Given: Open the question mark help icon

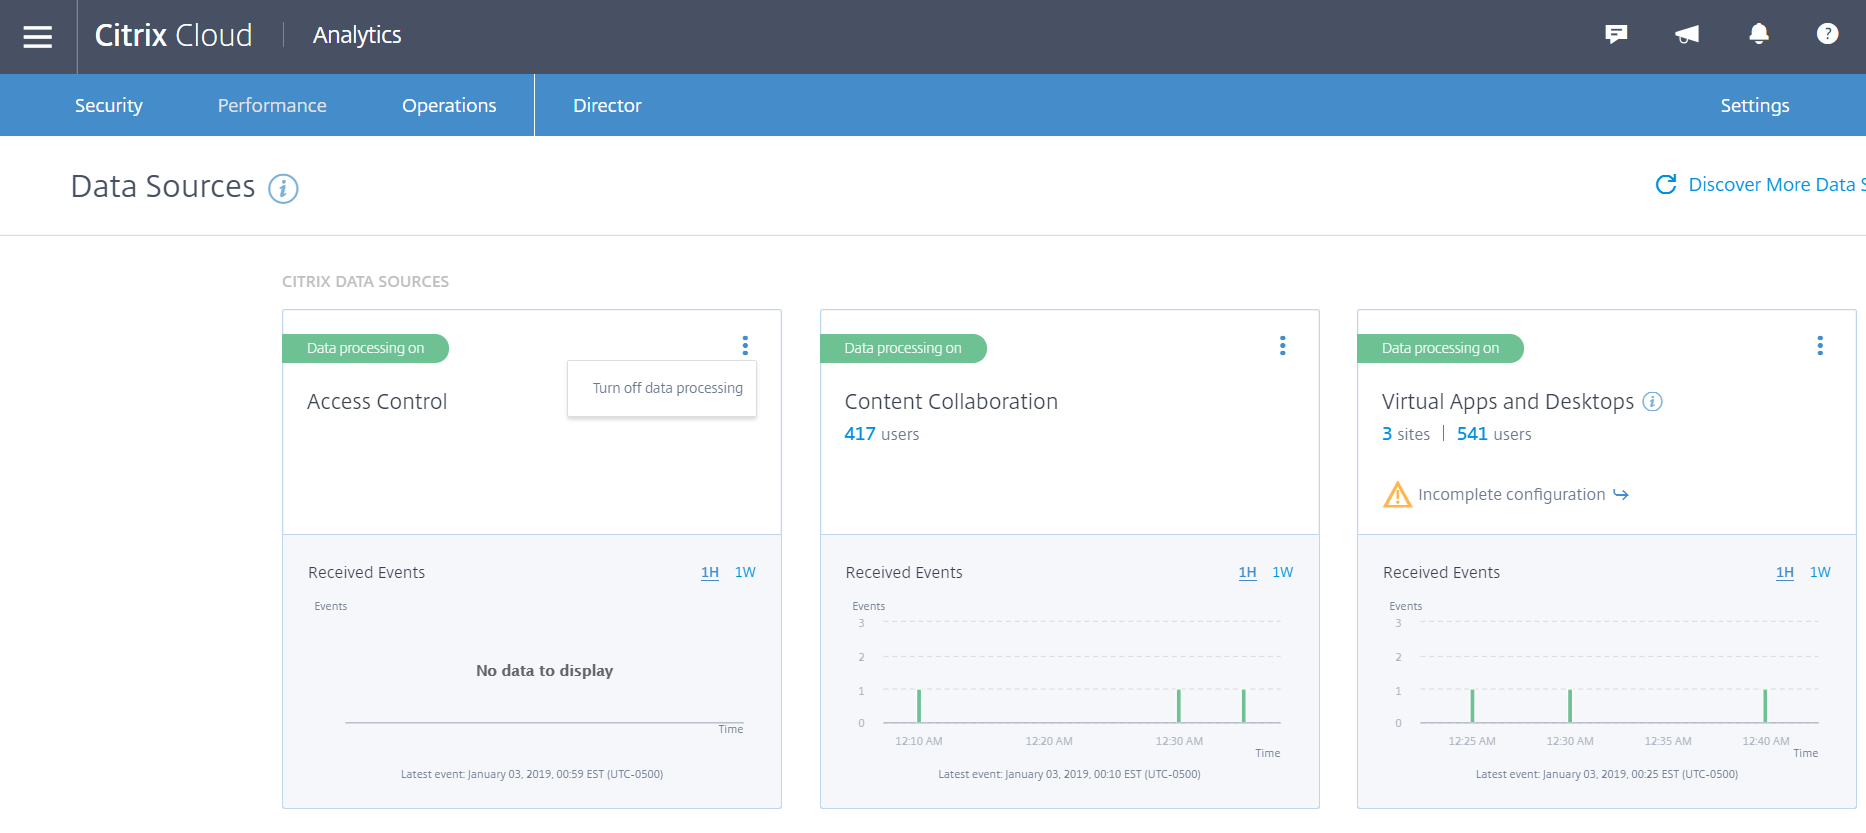Looking at the screenshot, I should pos(1827,34).
